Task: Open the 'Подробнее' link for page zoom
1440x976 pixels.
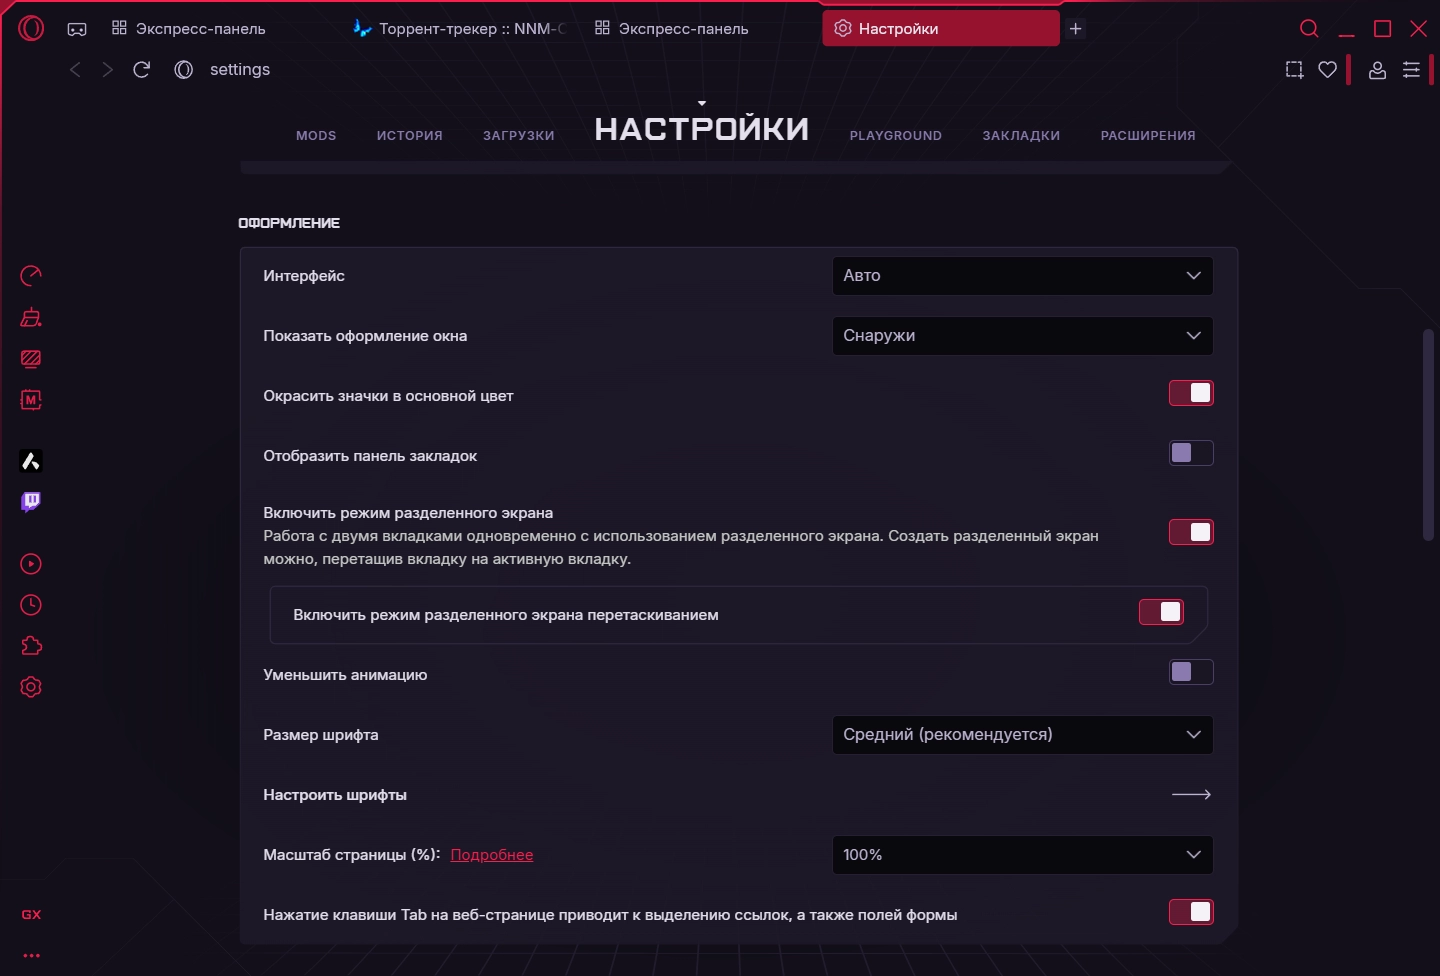Action: 492,855
